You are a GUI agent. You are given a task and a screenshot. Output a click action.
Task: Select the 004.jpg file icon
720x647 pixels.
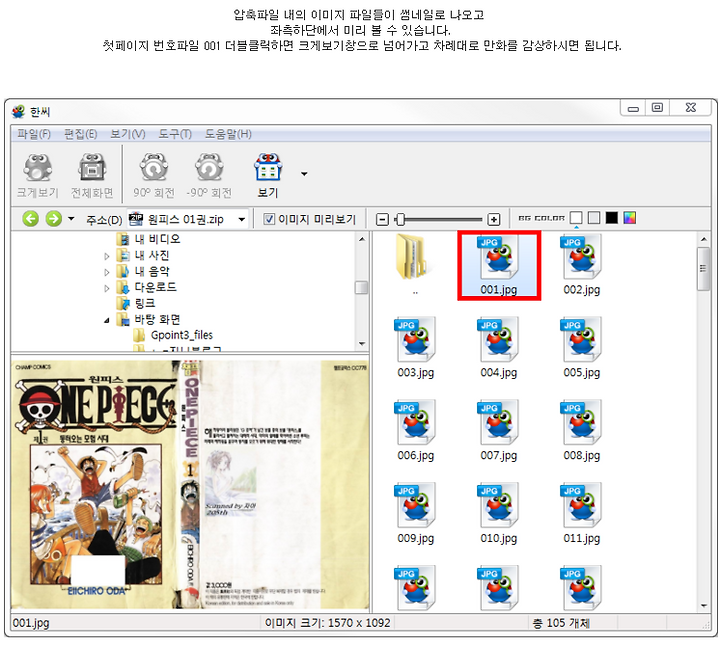(499, 340)
